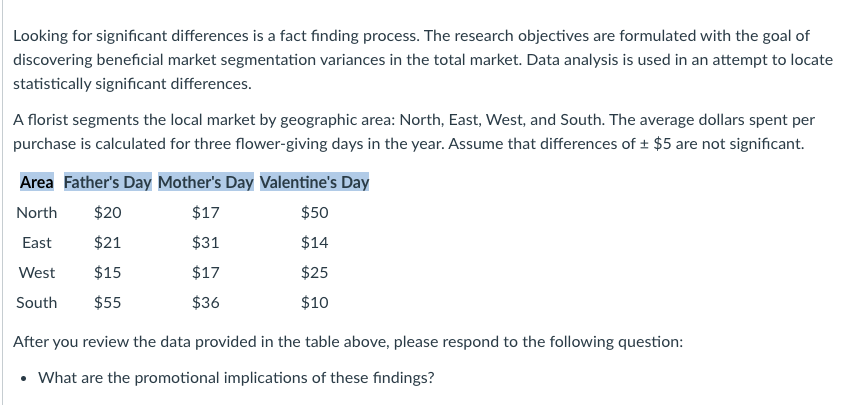Click East's Mother's Day value $31

click(x=206, y=243)
